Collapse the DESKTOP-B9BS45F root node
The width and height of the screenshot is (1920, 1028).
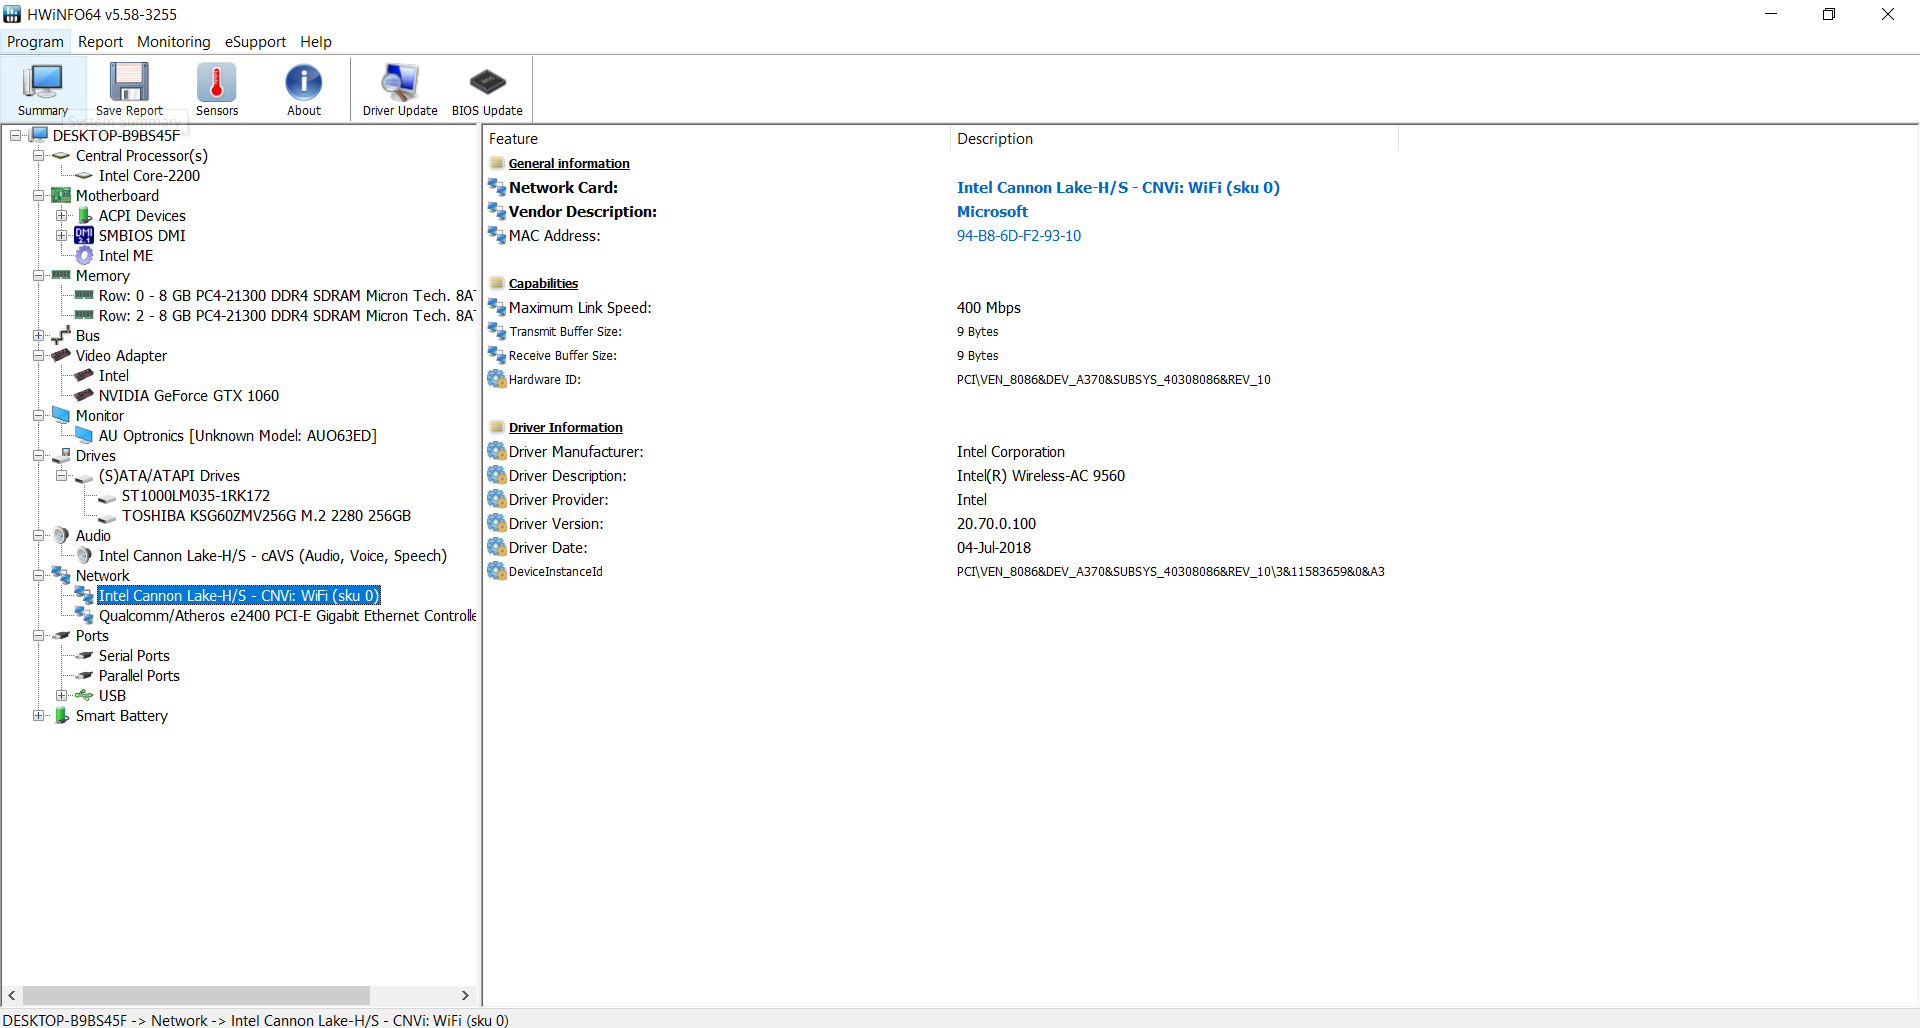(x=15, y=135)
